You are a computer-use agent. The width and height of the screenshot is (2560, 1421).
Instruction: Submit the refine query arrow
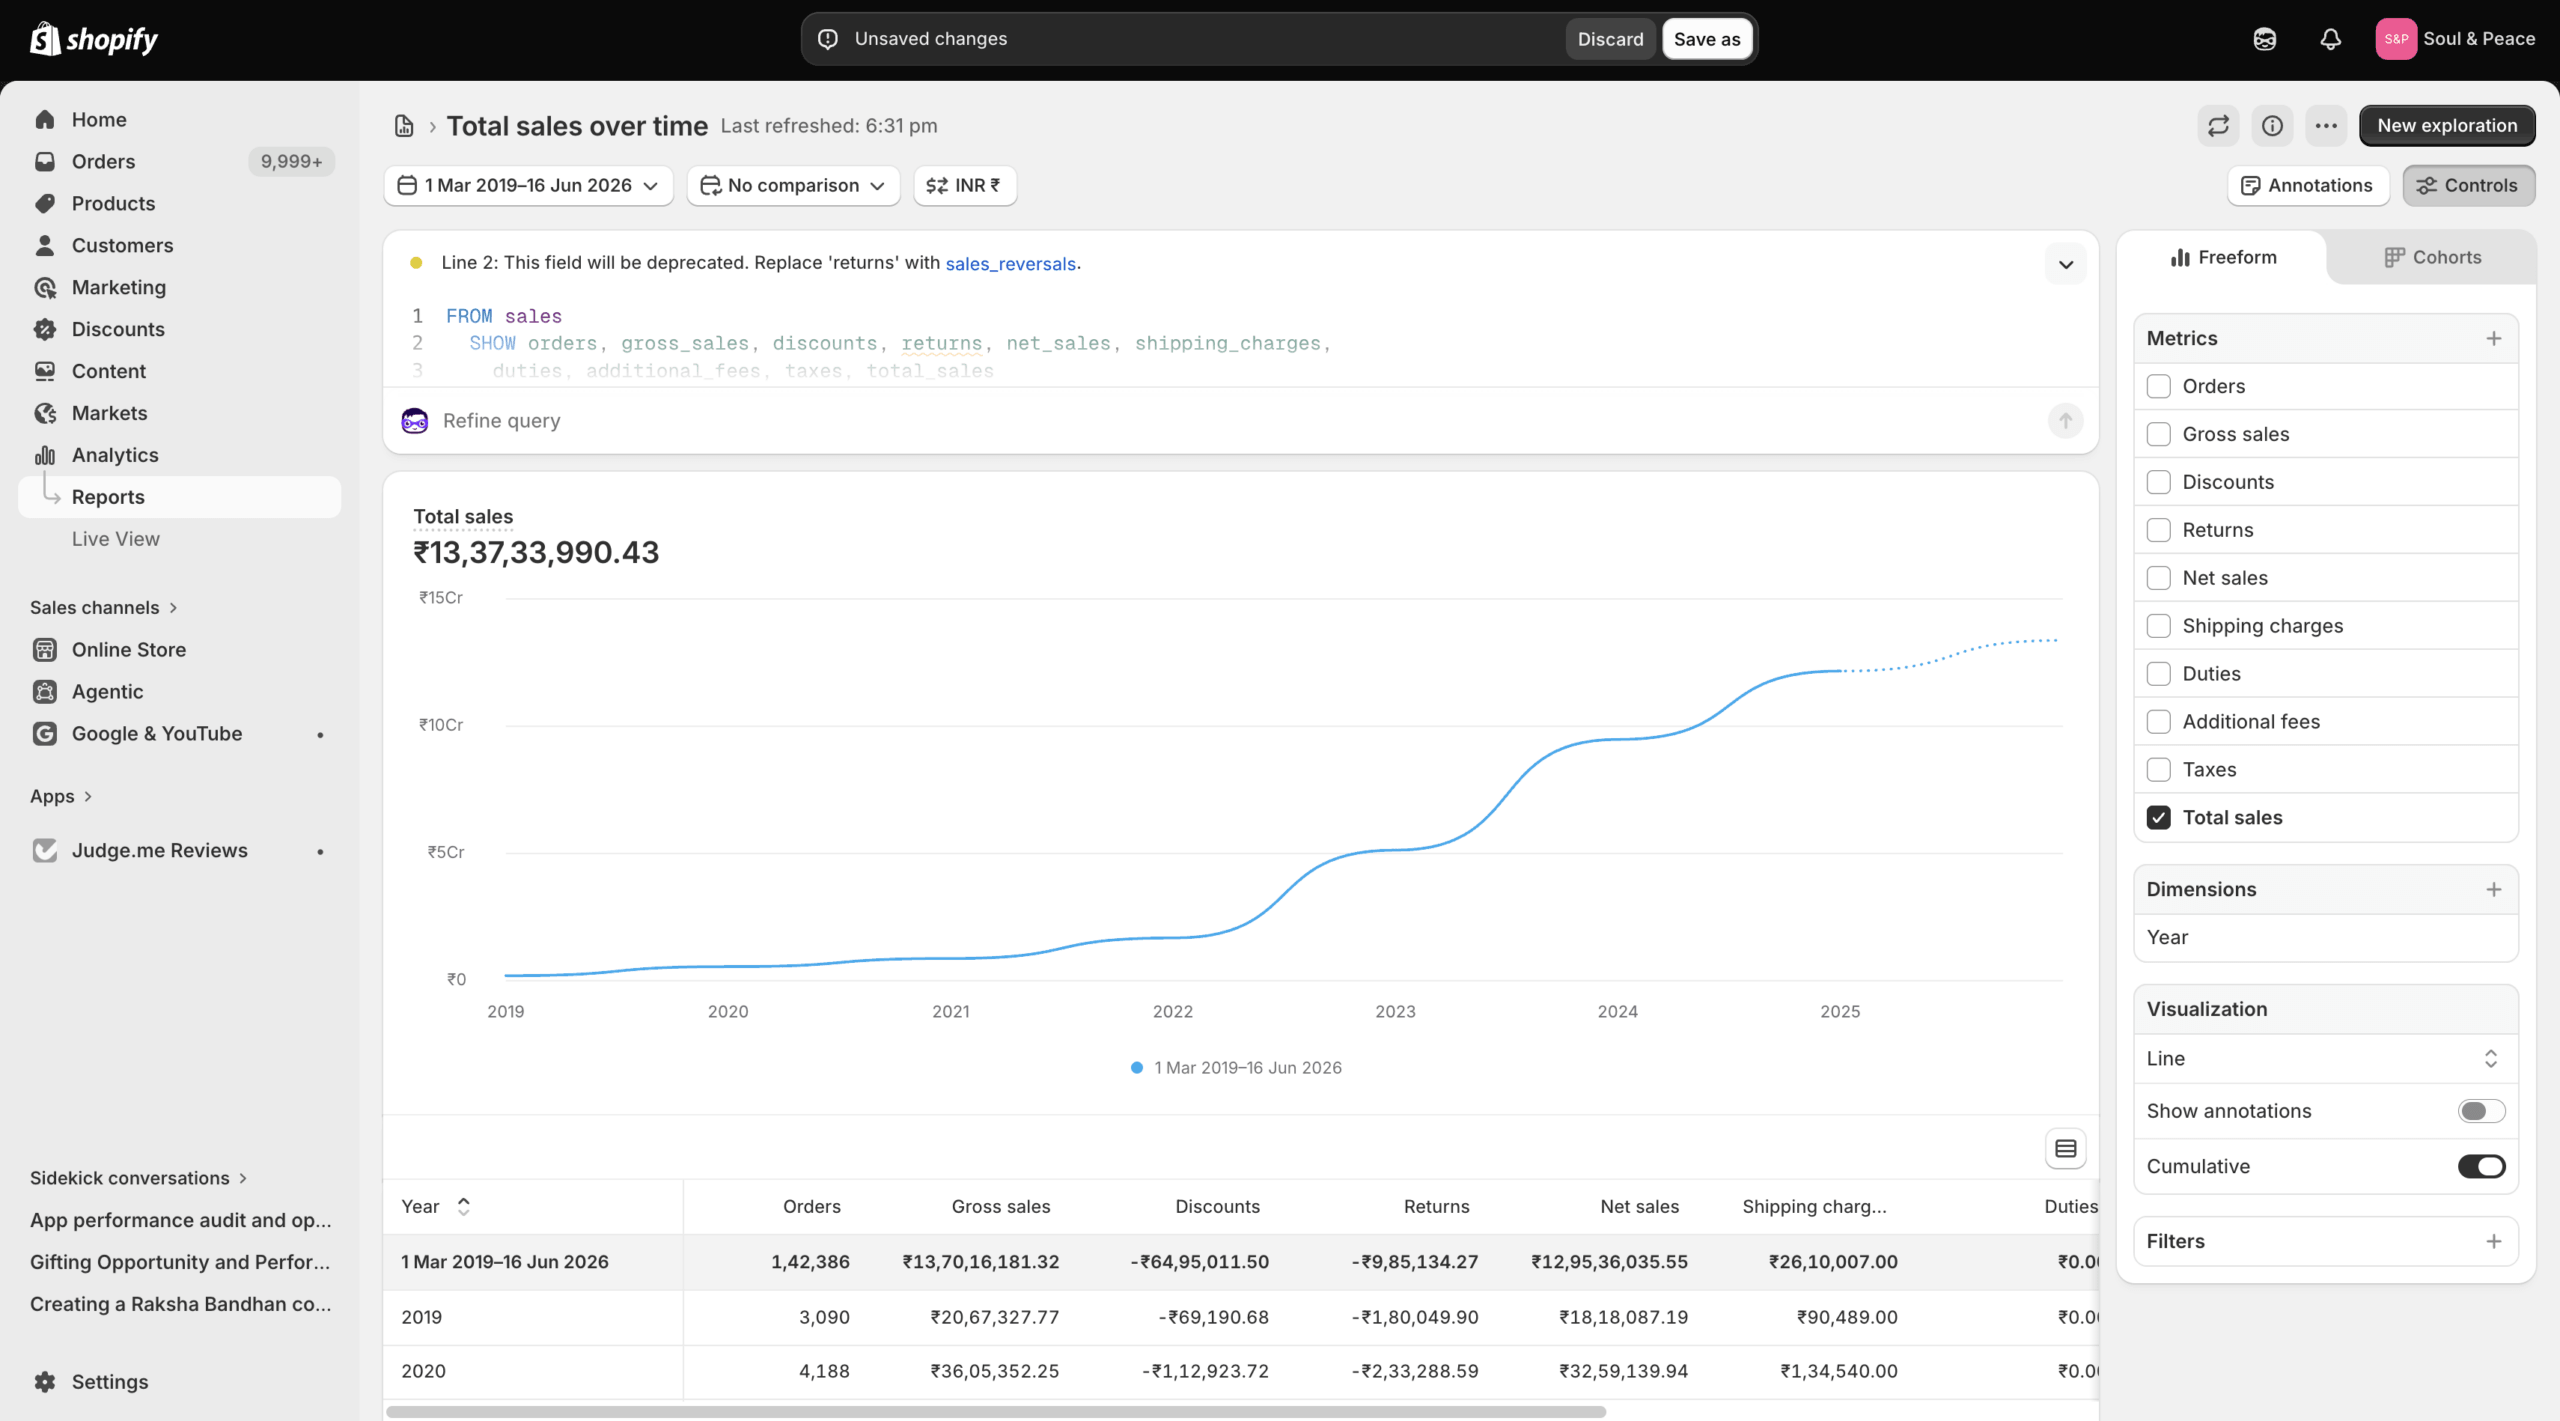[2065, 421]
